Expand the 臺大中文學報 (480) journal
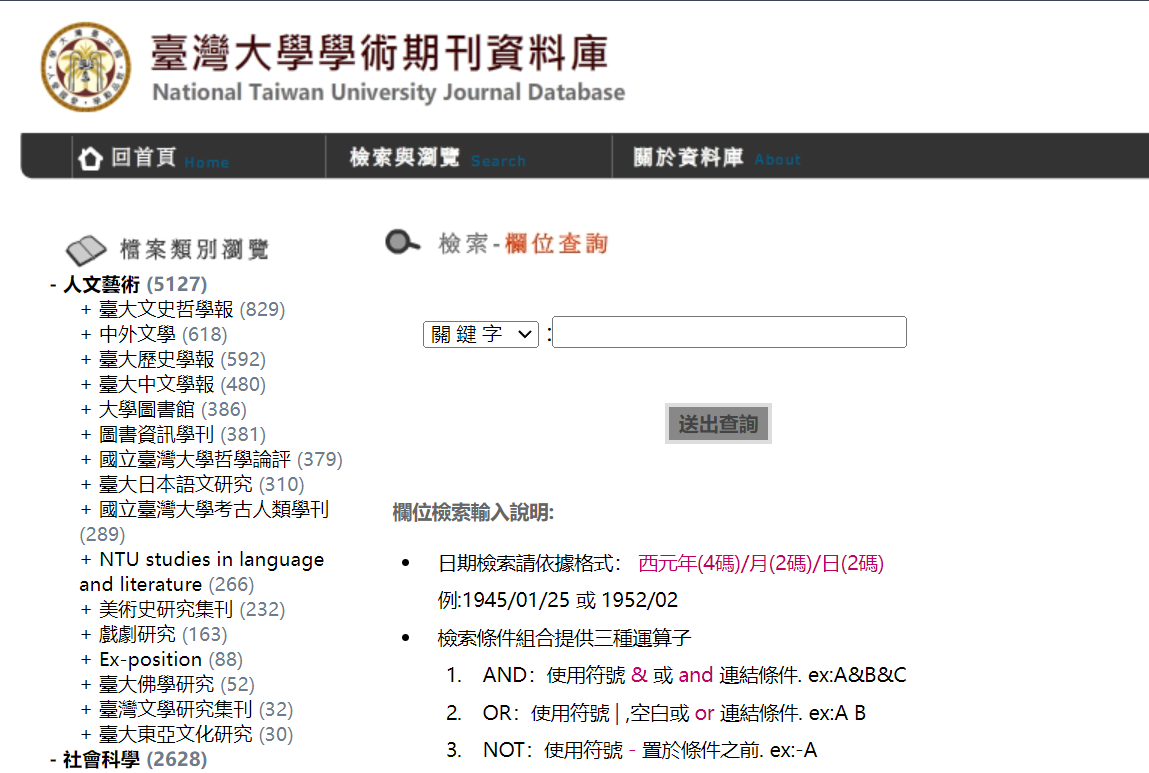This screenshot has width=1149, height=773. [173, 384]
